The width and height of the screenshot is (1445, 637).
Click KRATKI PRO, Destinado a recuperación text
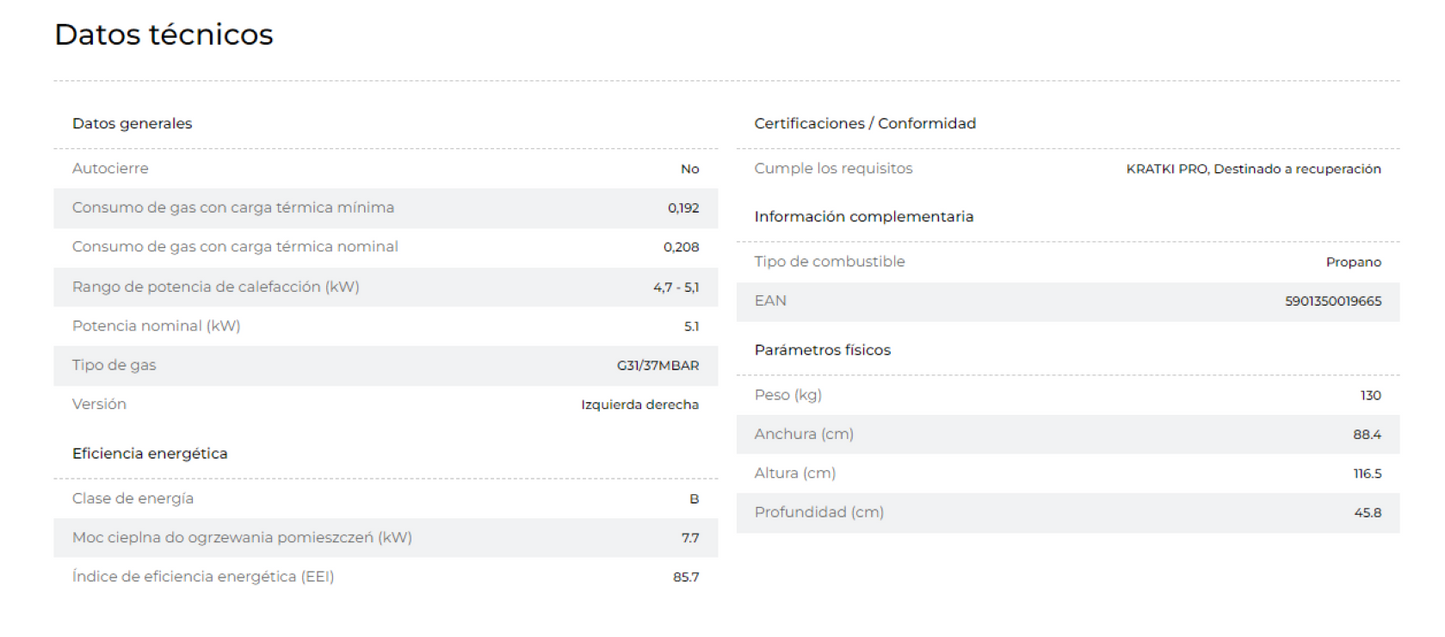click(x=1254, y=169)
